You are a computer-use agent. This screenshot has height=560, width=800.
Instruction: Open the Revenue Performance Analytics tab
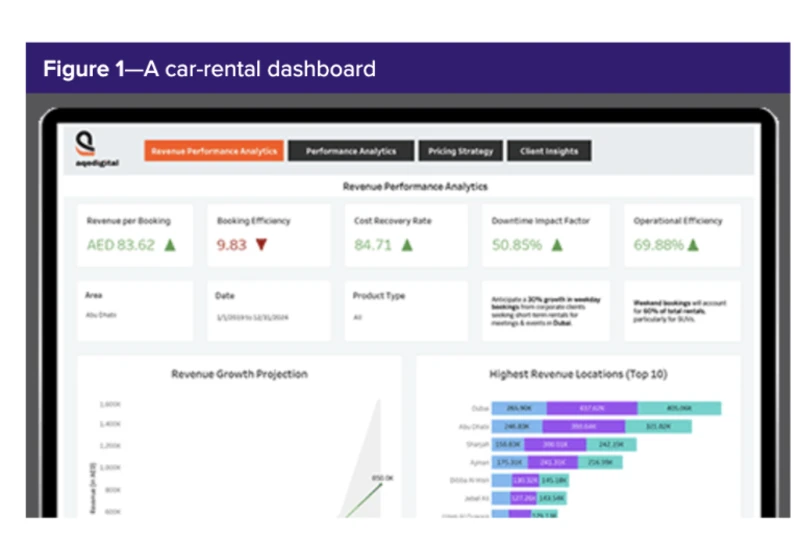click(214, 151)
